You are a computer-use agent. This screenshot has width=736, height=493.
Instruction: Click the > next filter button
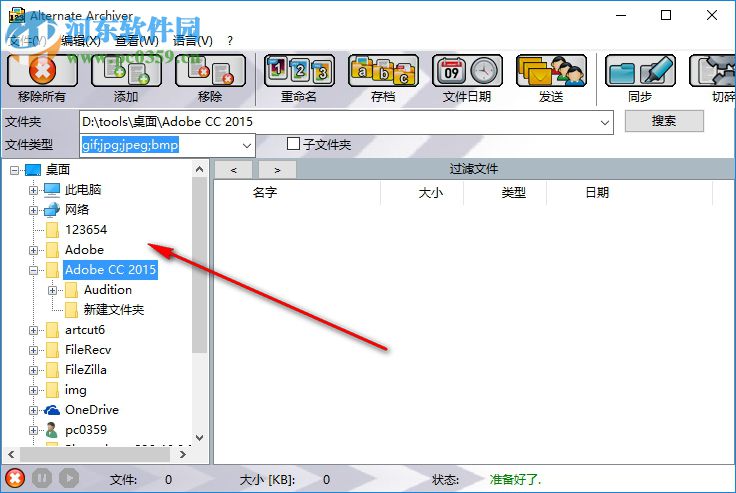(x=277, y=170)
